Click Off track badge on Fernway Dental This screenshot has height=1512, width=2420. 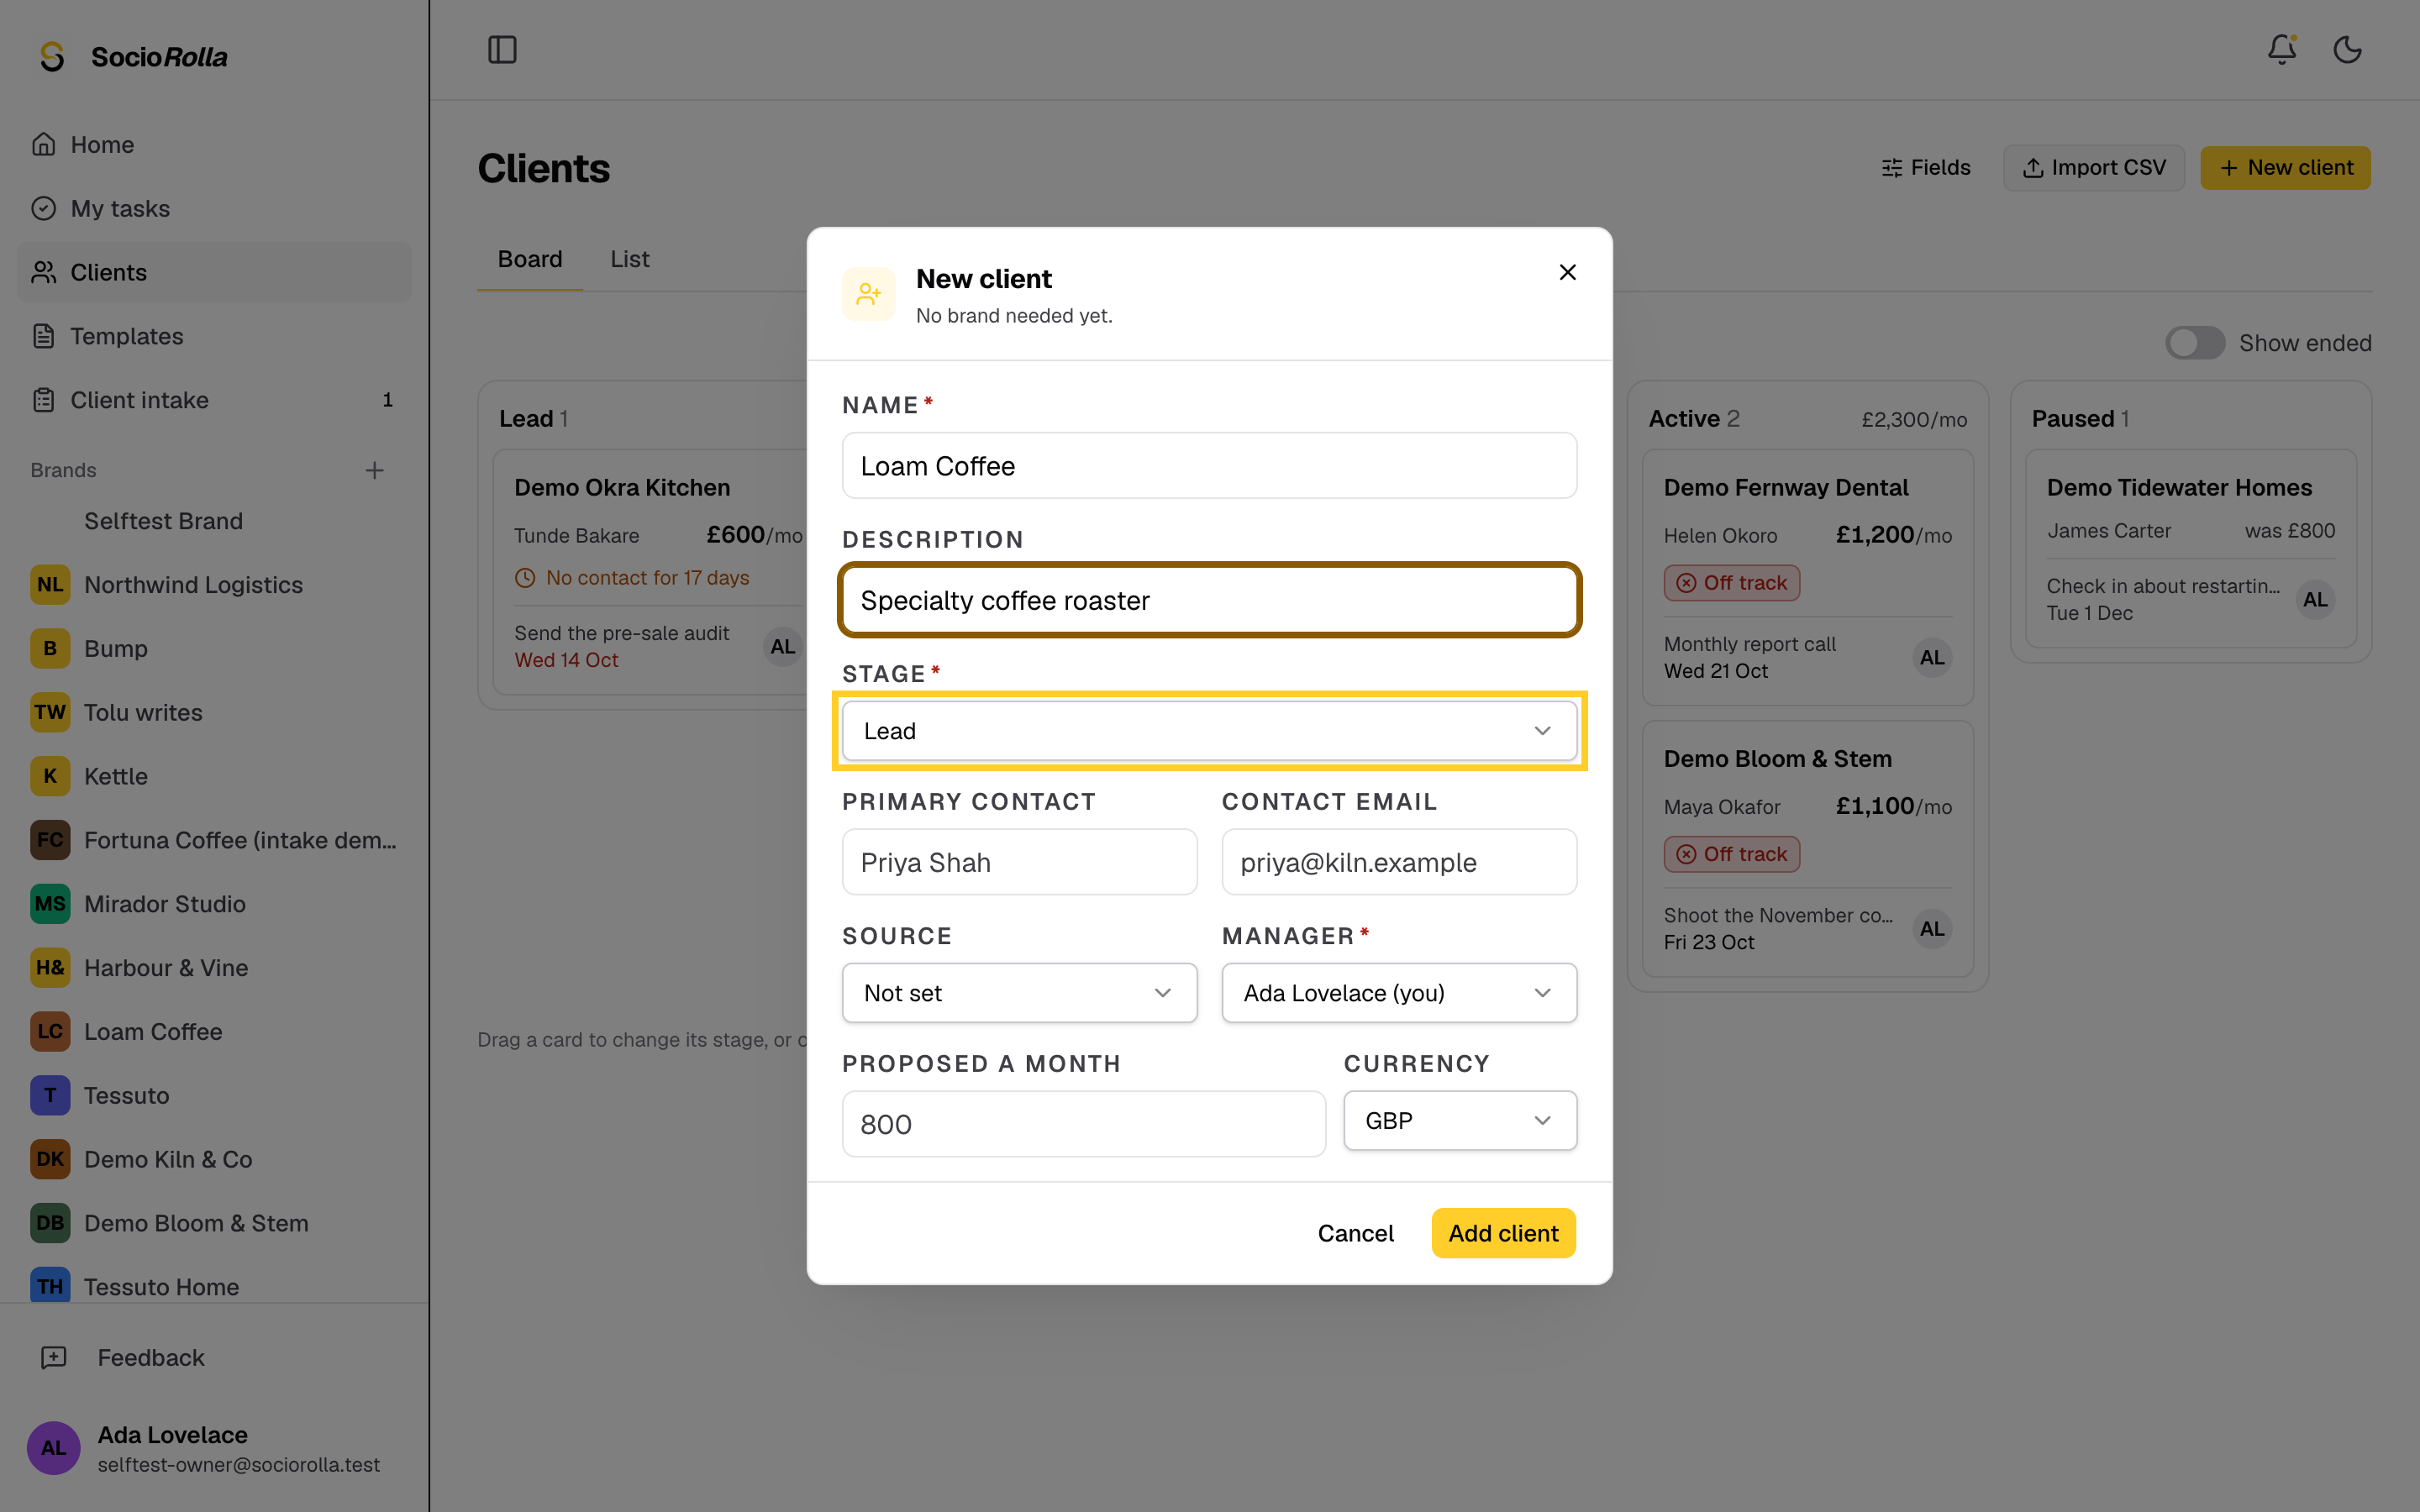coord(1732,583)
